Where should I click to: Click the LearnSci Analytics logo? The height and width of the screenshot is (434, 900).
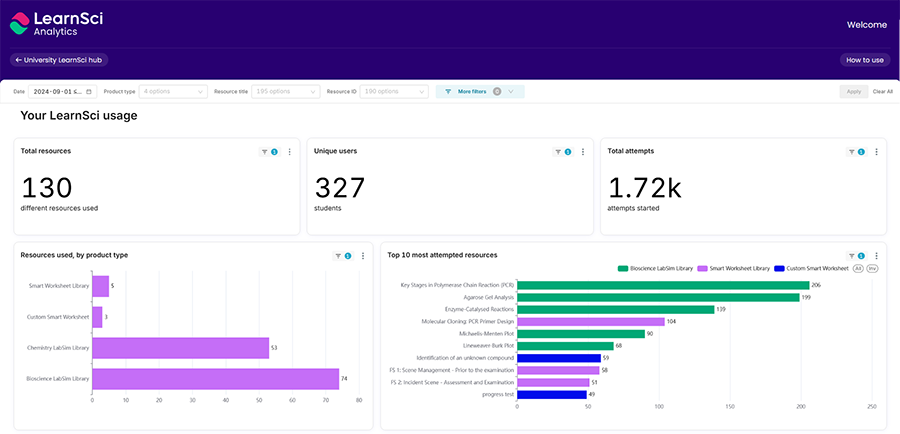pyautogui.click(x=56, y=24)
